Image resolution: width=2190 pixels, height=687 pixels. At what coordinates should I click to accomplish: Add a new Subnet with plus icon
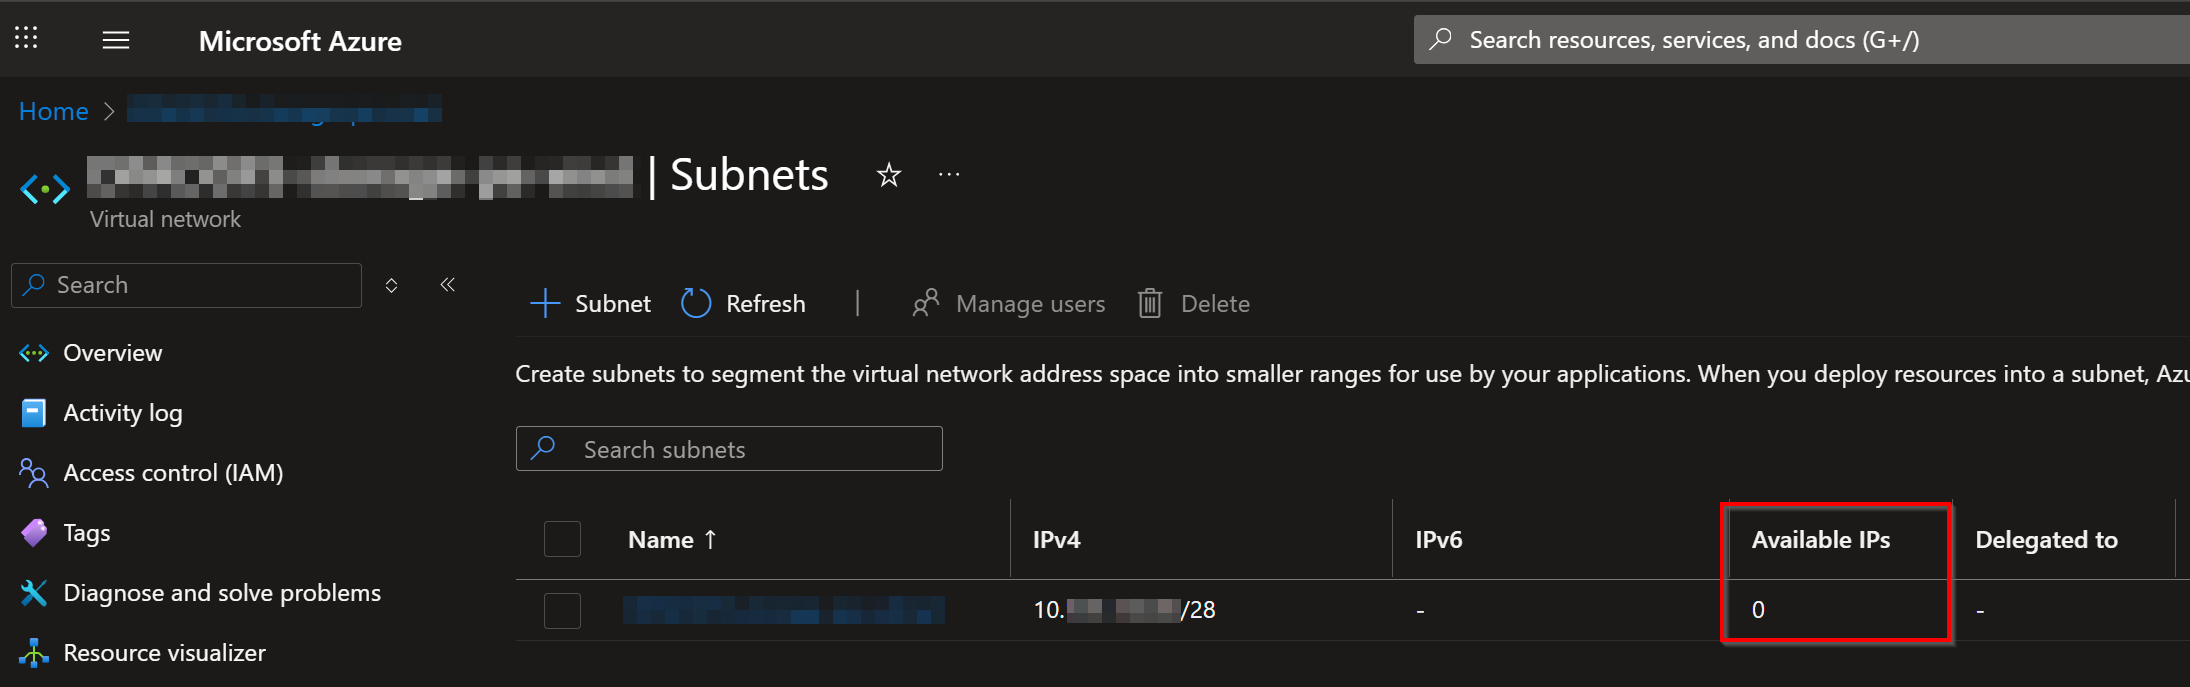(x=545, y=303)
